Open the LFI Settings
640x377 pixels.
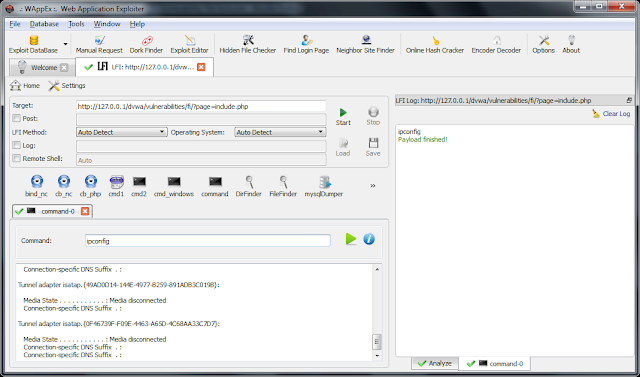click(67, 86)
